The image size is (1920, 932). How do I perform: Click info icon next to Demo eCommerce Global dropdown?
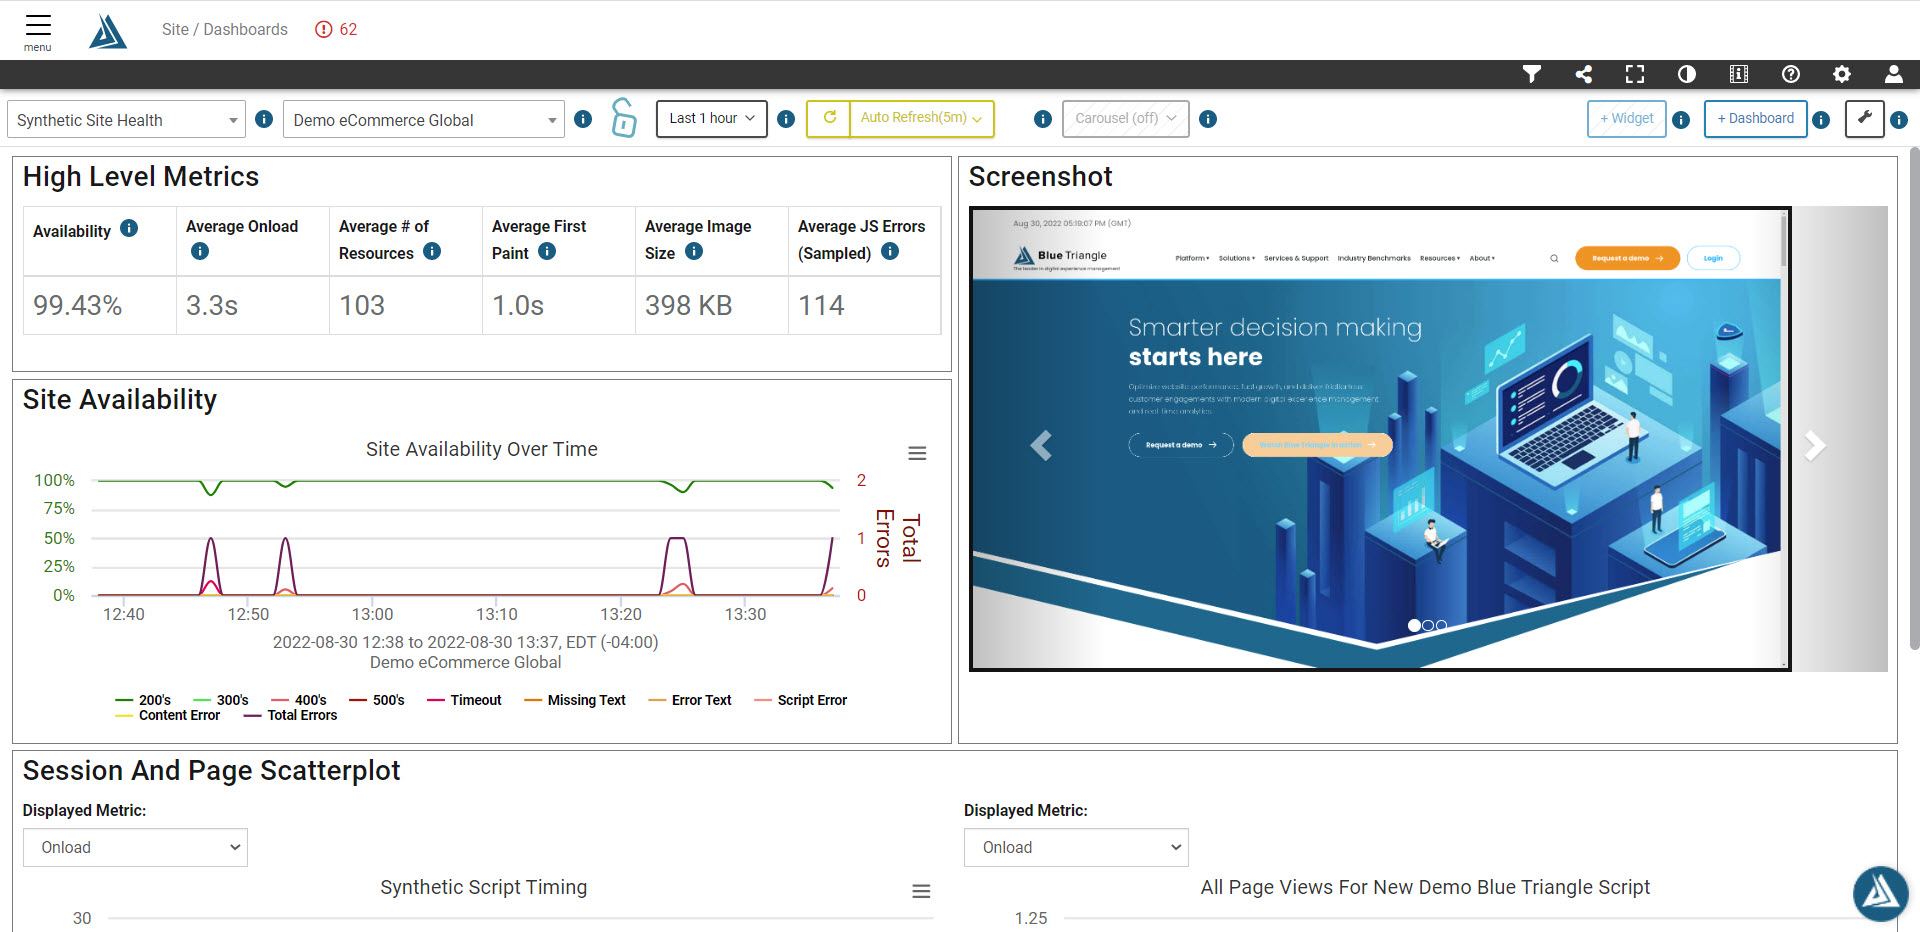[583, 119]
